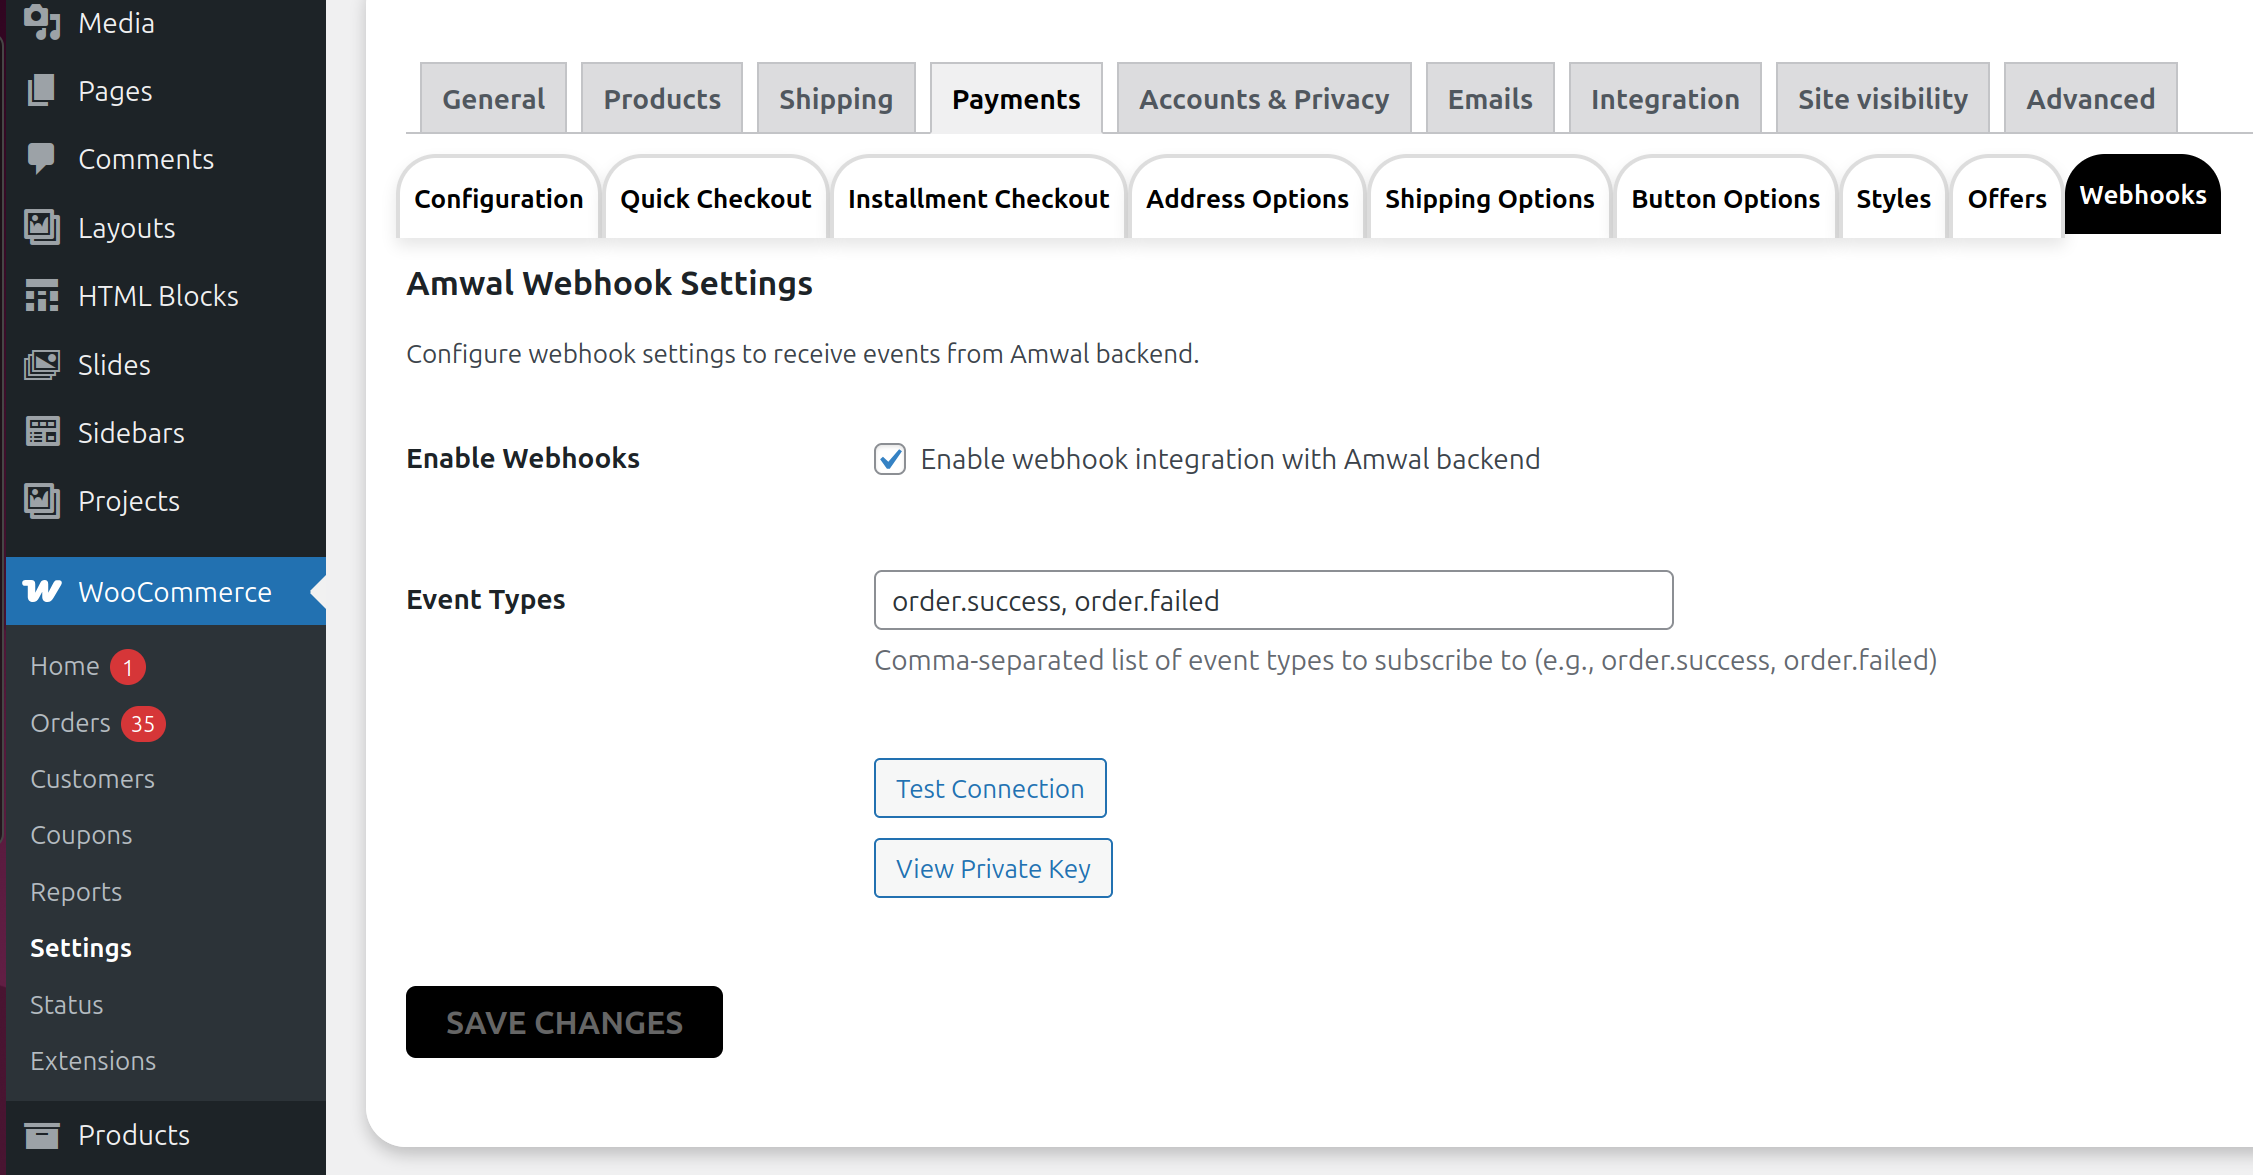
Task: Click the HTML Blocks grid icon
Action: coord(42,296)
